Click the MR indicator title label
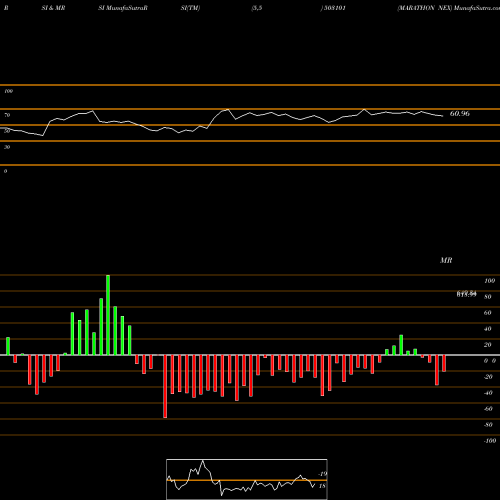 446,260
